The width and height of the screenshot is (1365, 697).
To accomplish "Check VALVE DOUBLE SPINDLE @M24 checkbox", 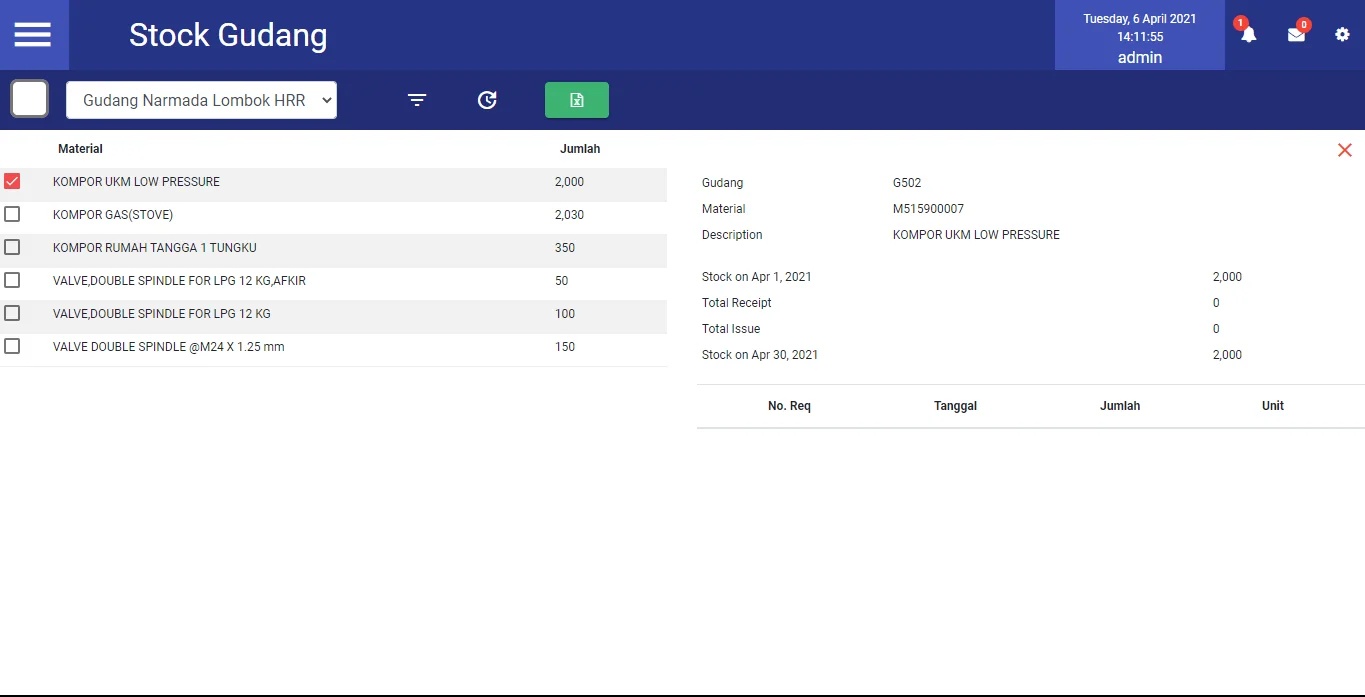I will pos(12,346).
